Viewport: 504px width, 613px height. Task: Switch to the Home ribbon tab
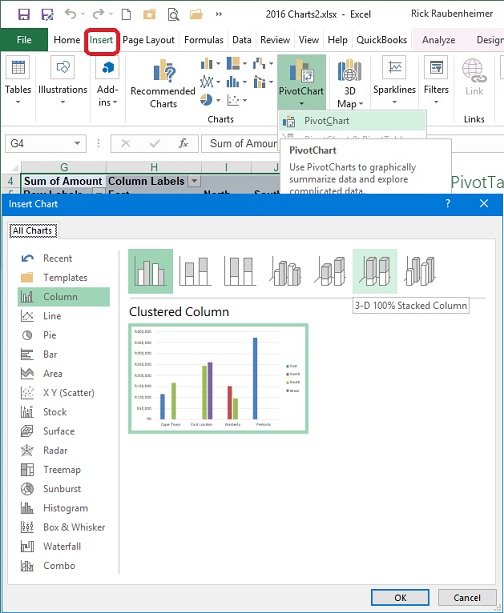click(66, 40)
